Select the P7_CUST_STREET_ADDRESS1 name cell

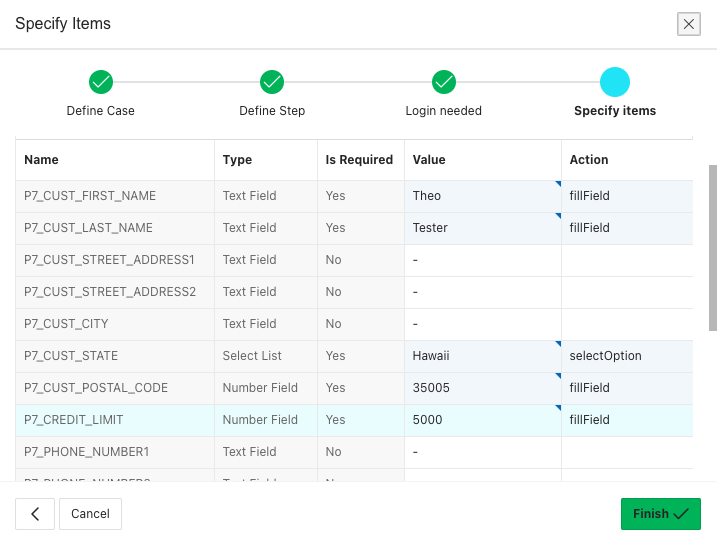click(x=115, y=260)
